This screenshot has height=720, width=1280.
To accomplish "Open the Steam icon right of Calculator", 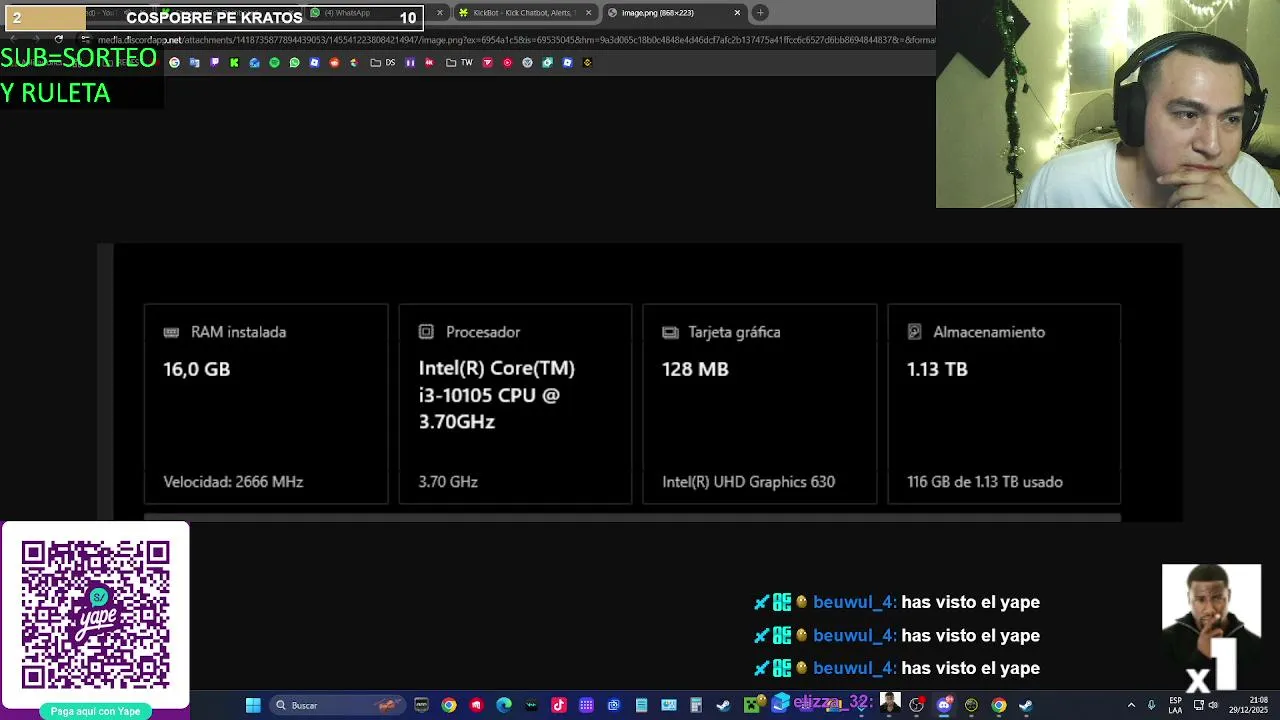I will [x=723, y=705].
